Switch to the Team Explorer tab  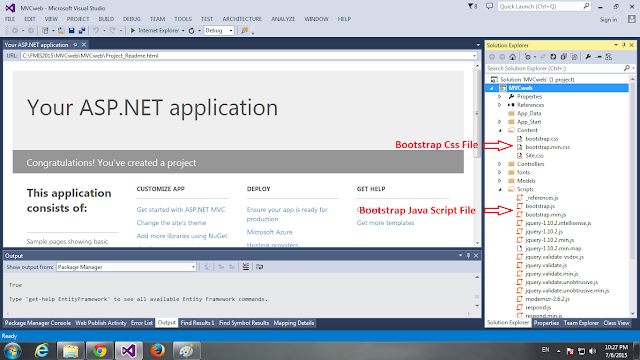581,323
